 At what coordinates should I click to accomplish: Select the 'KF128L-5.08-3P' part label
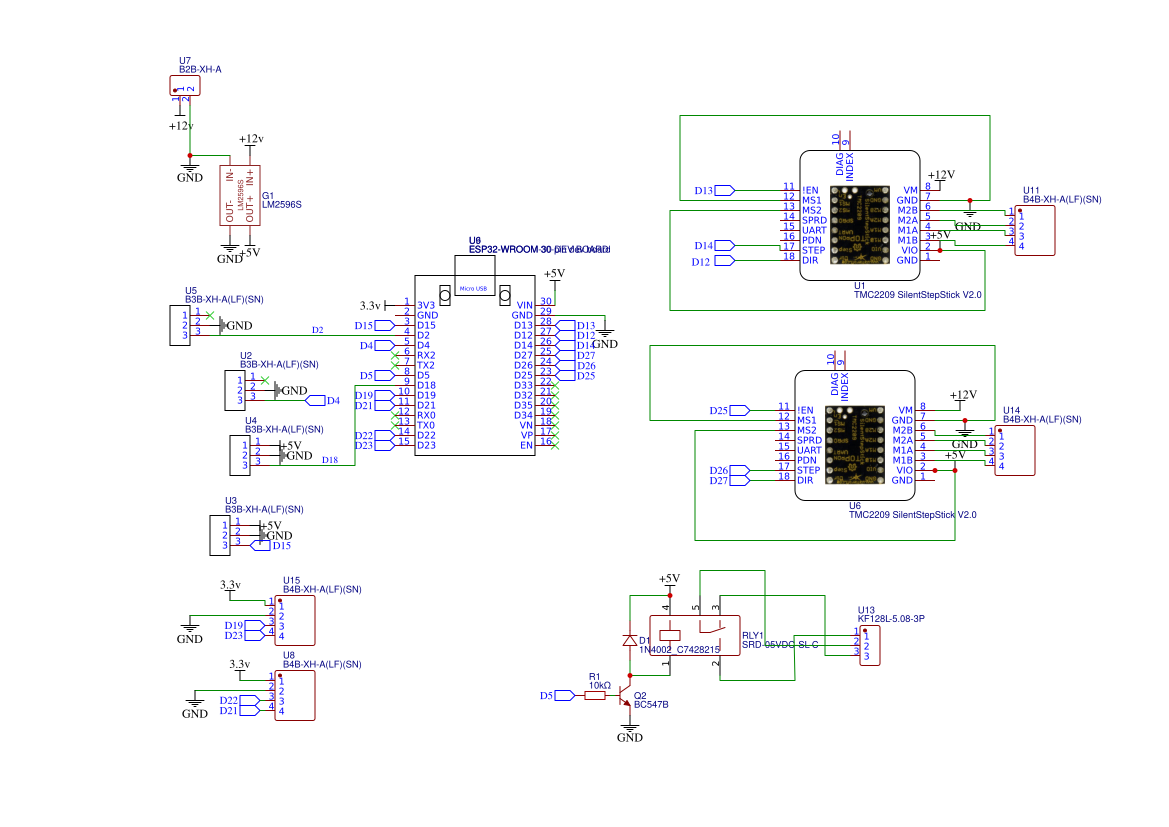pos(891,619)
